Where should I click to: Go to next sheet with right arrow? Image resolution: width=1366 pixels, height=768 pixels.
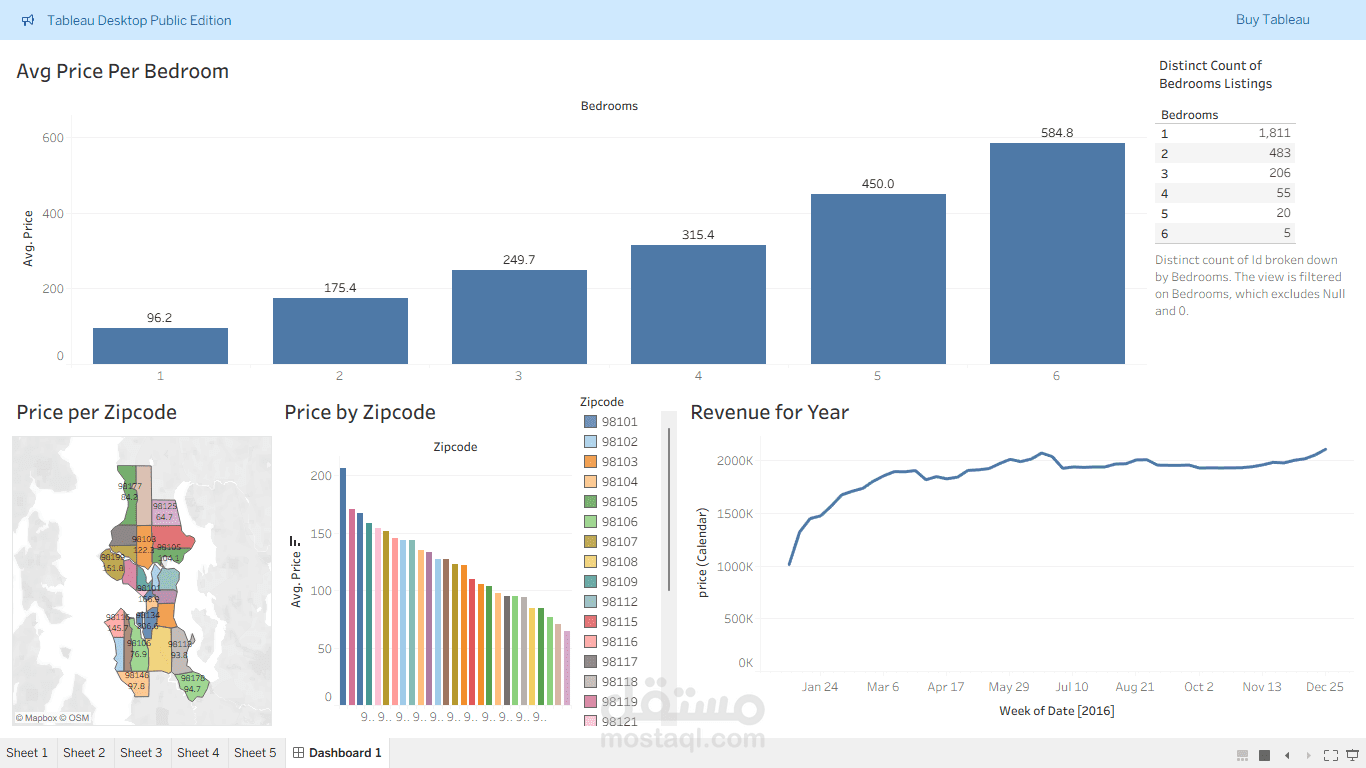click(x=1309, y=754)
